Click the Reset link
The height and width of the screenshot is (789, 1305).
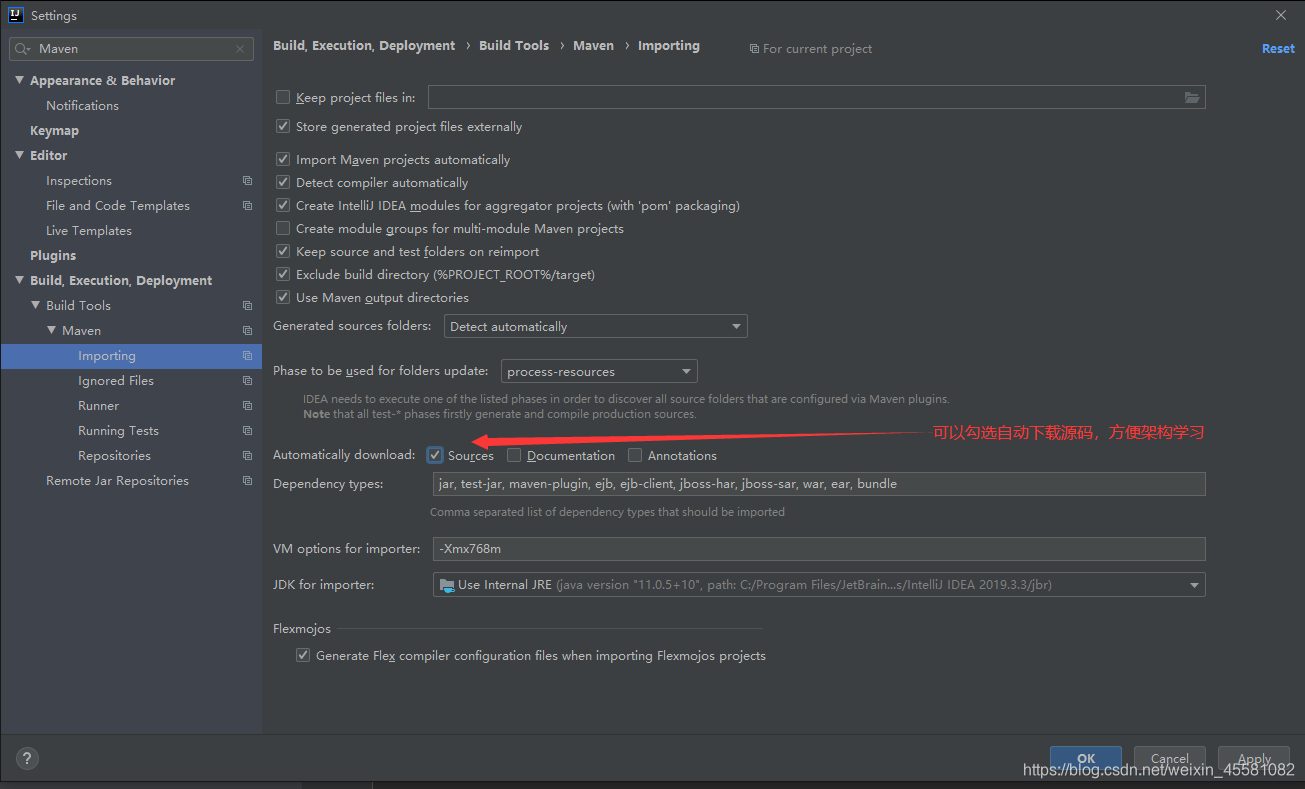point(1278,49)
